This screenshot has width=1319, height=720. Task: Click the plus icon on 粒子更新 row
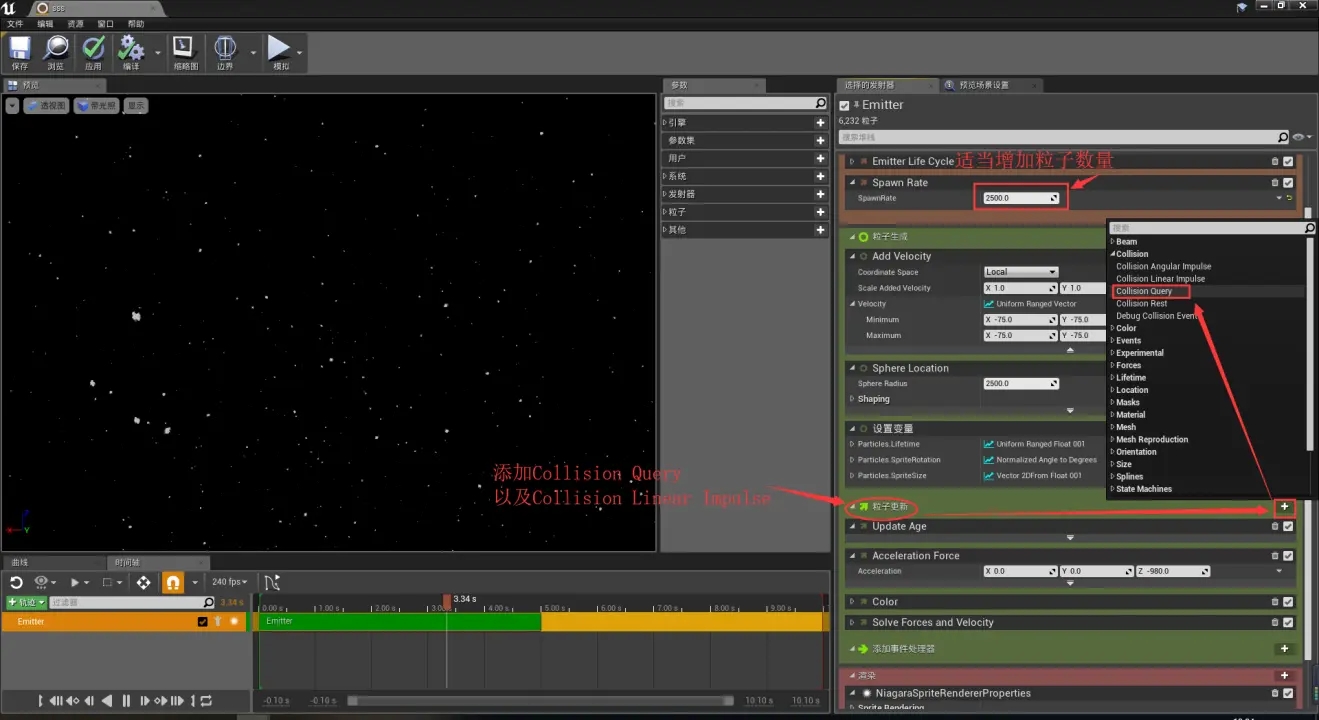click(x=1285, y=507)
